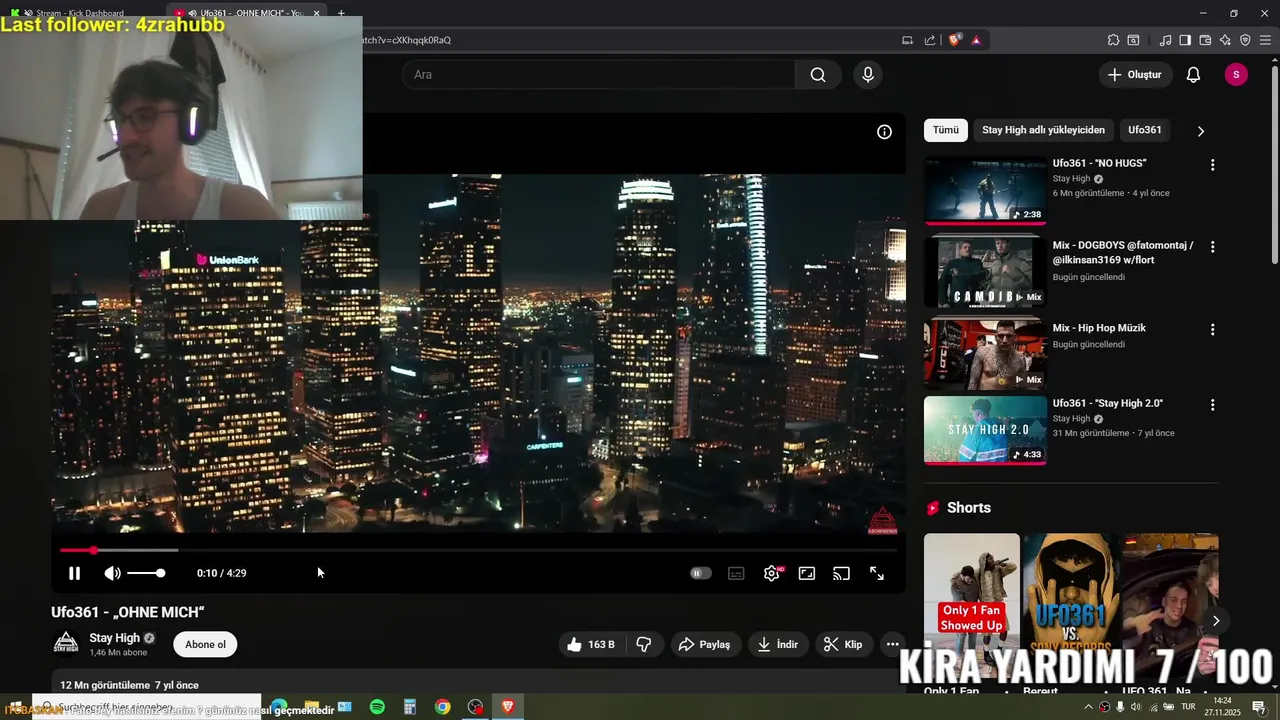
Task: Subscribe with the Abone ol button
Action: [x=205, y=645]
